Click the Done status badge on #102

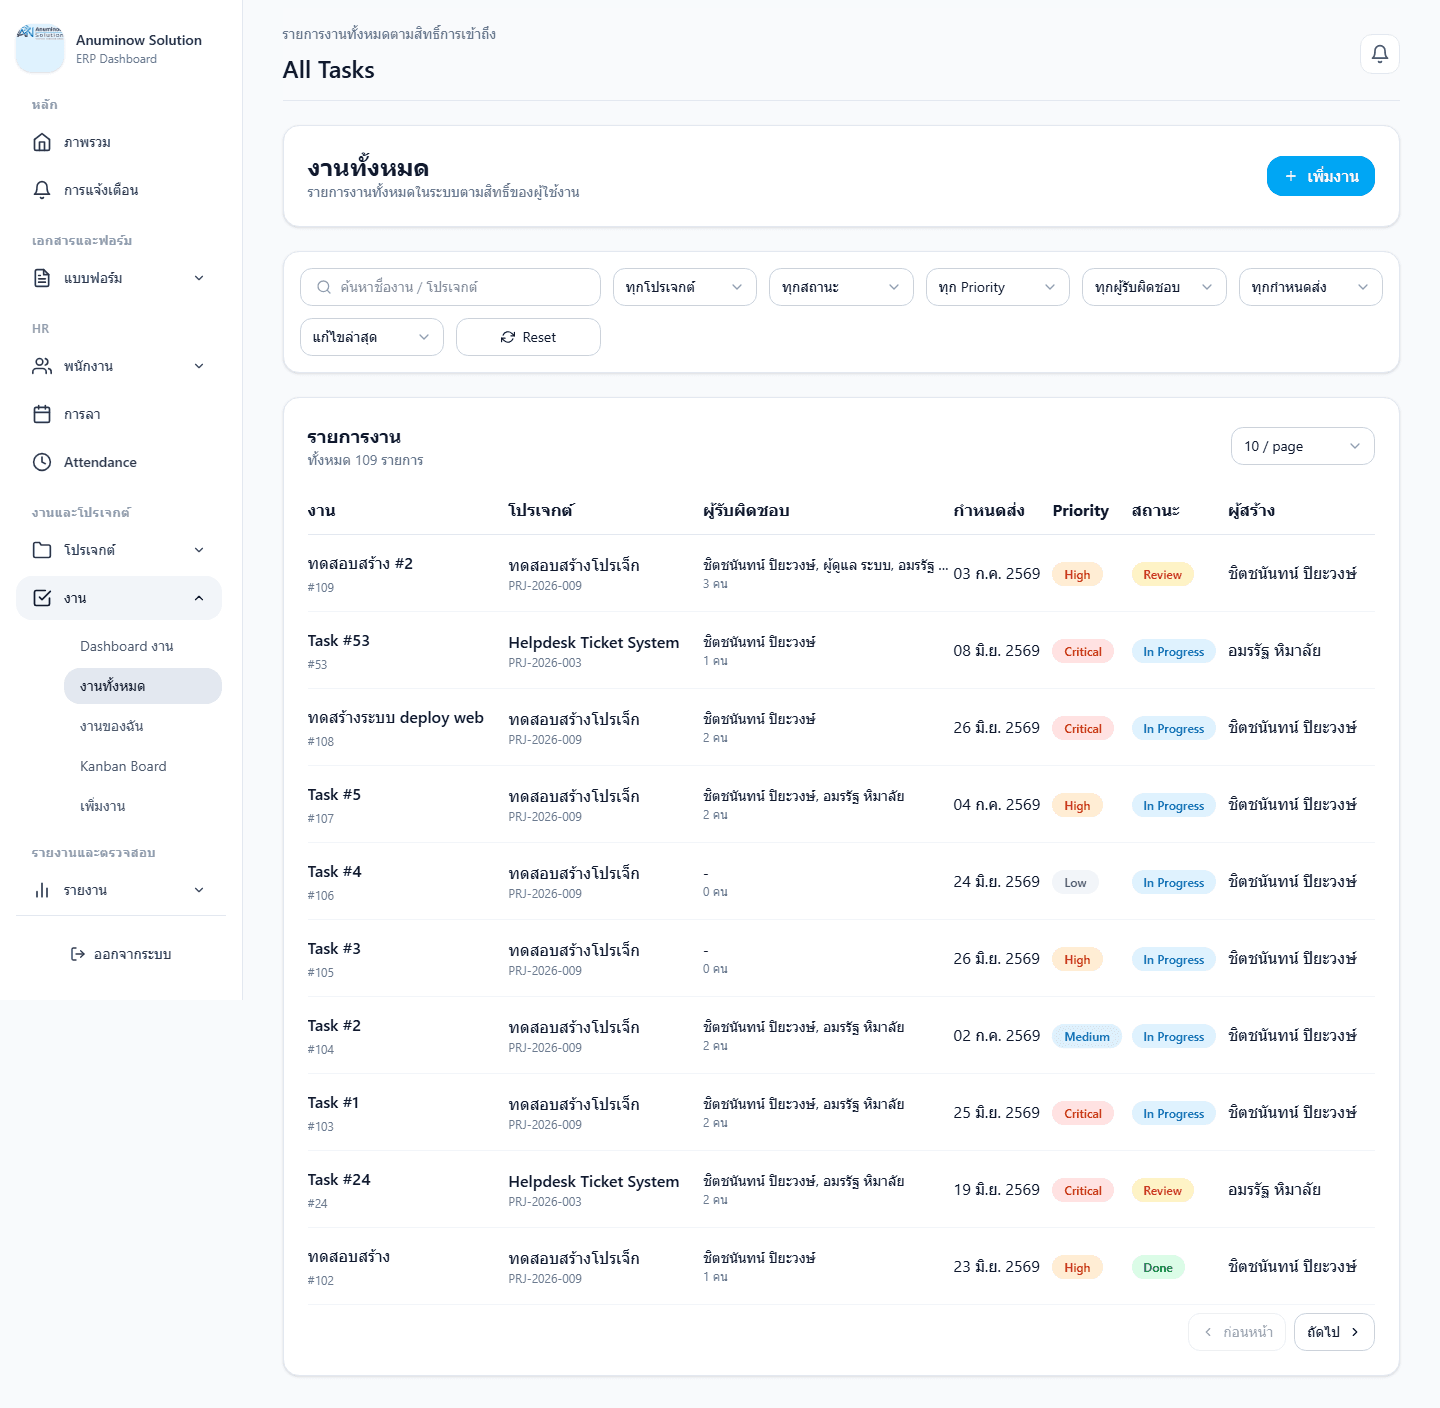tap(1158, 1267)
